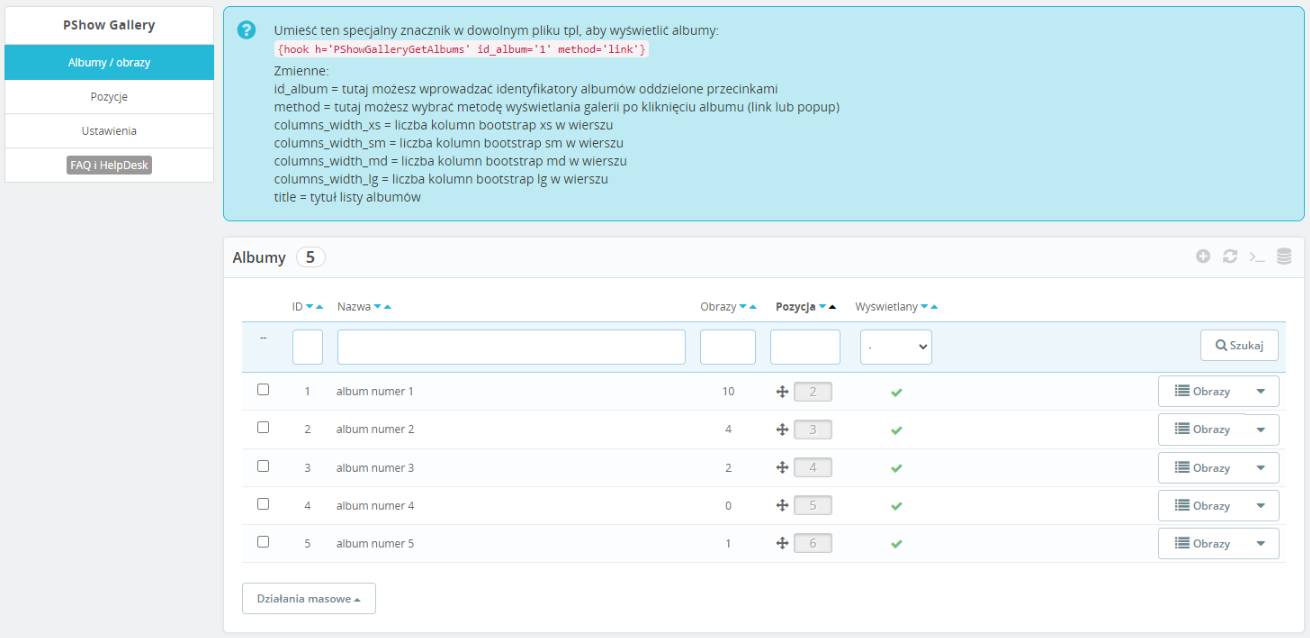Click the blue help question mark icon
The width and height of the screenshot is (1310, 638).
(x=247, y=30)
